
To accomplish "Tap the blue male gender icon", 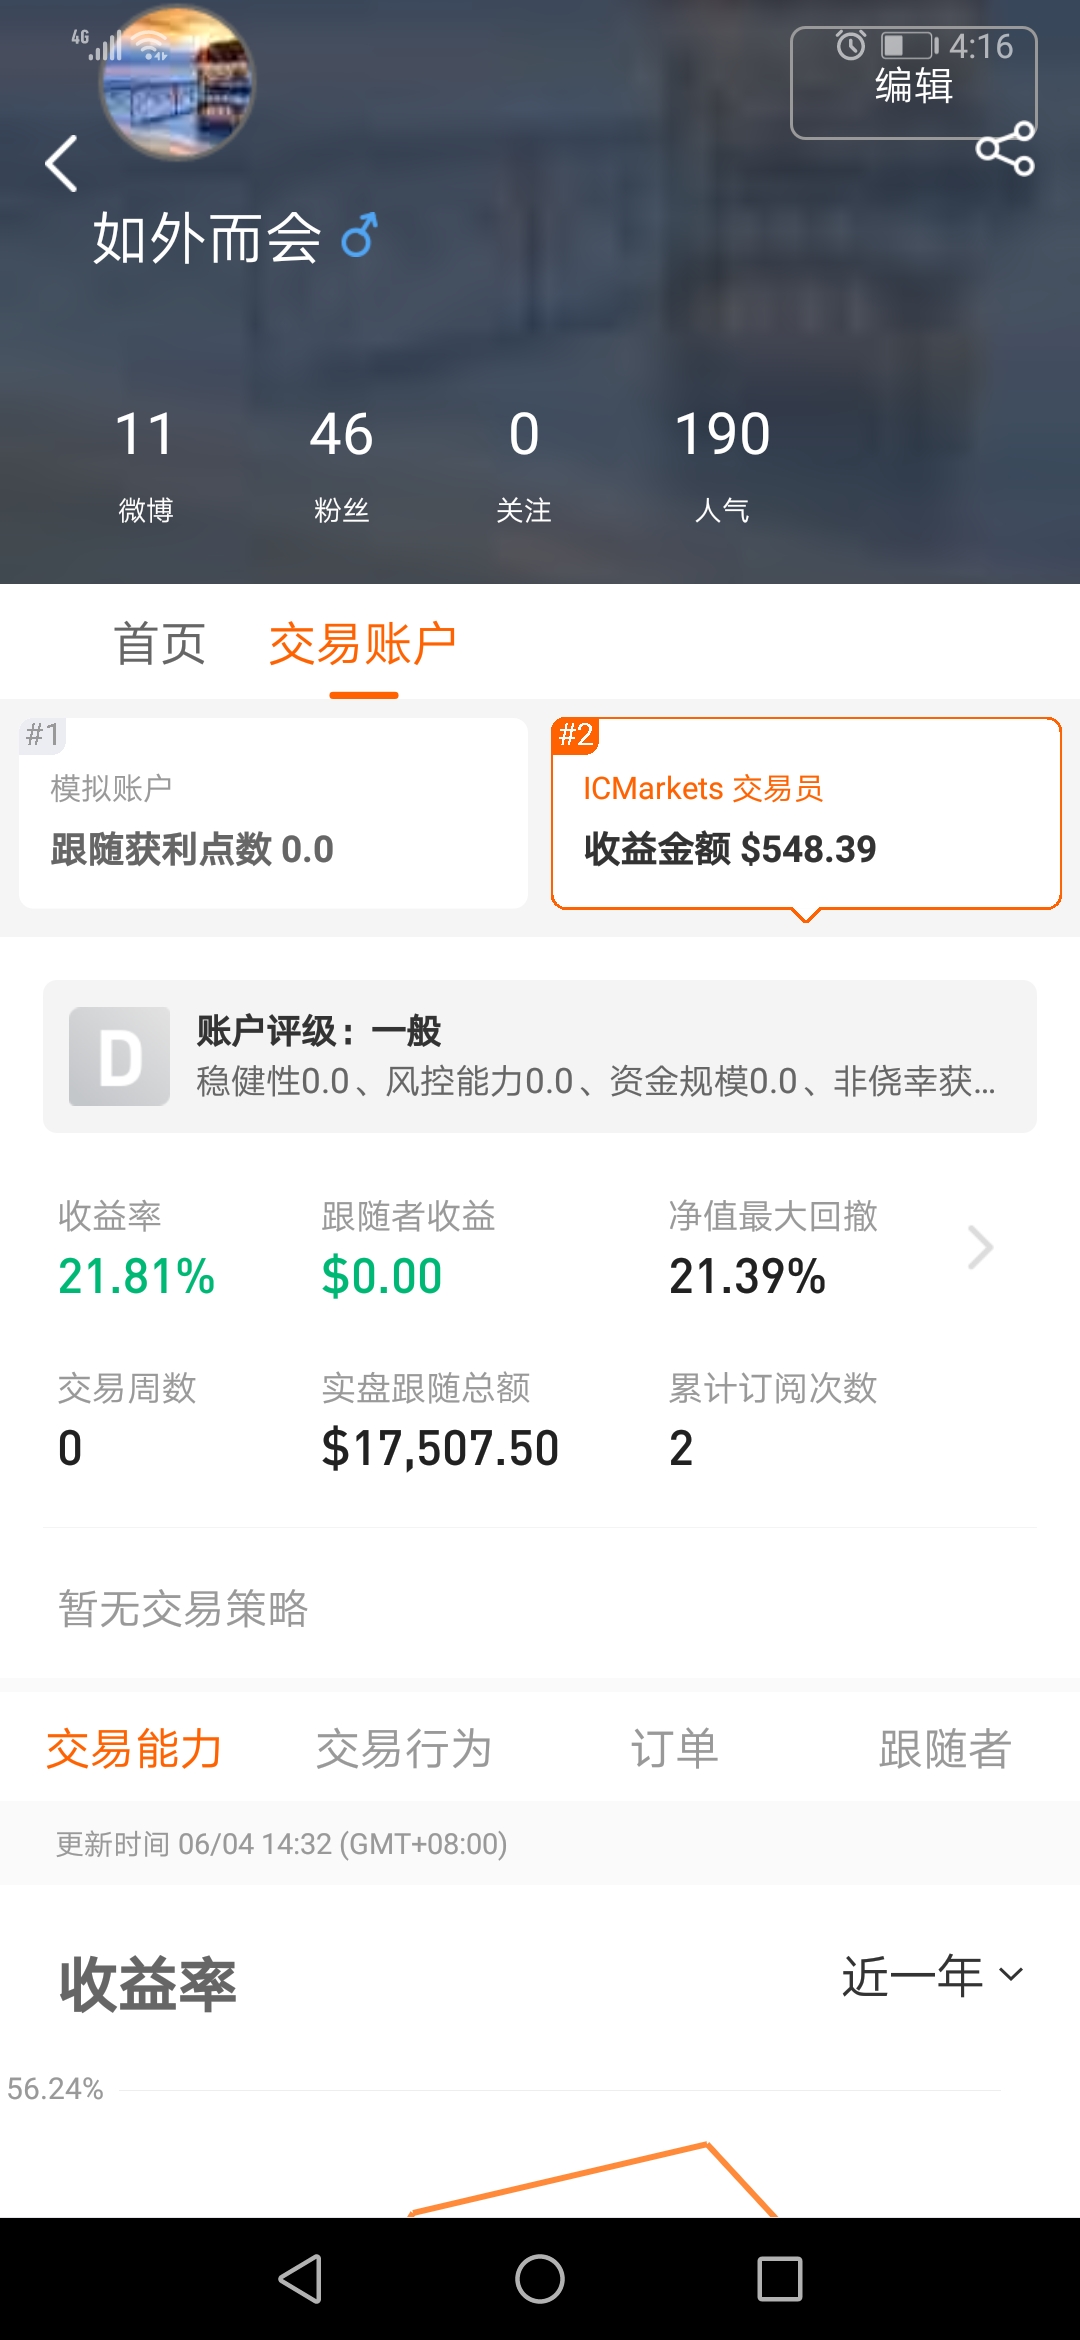I will pos(359,236).
